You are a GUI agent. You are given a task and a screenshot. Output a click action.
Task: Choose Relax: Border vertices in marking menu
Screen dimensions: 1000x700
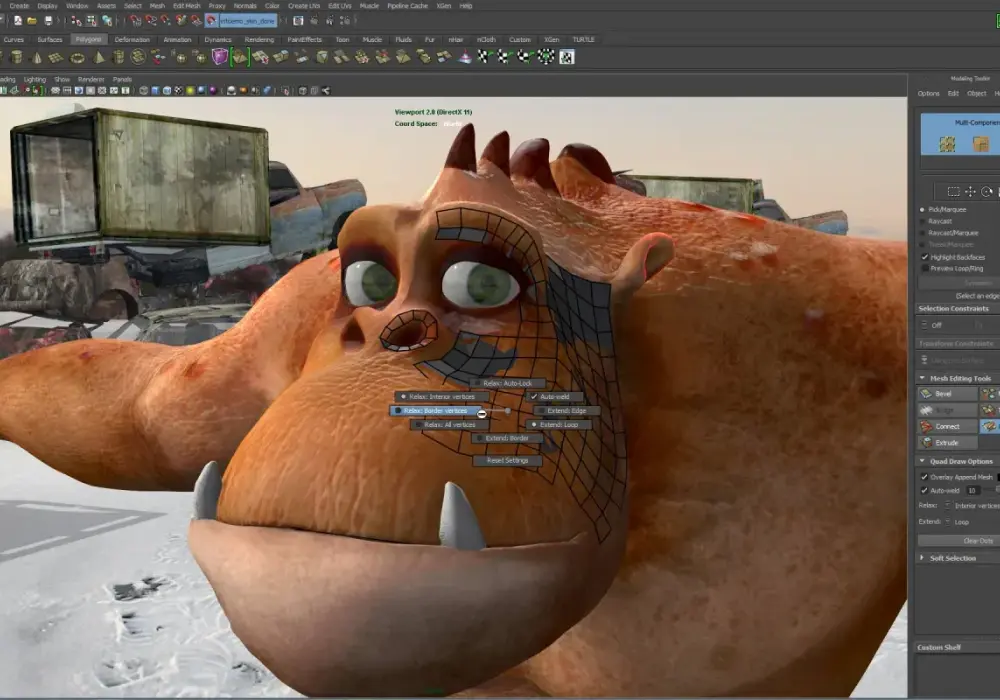(435, 411)
